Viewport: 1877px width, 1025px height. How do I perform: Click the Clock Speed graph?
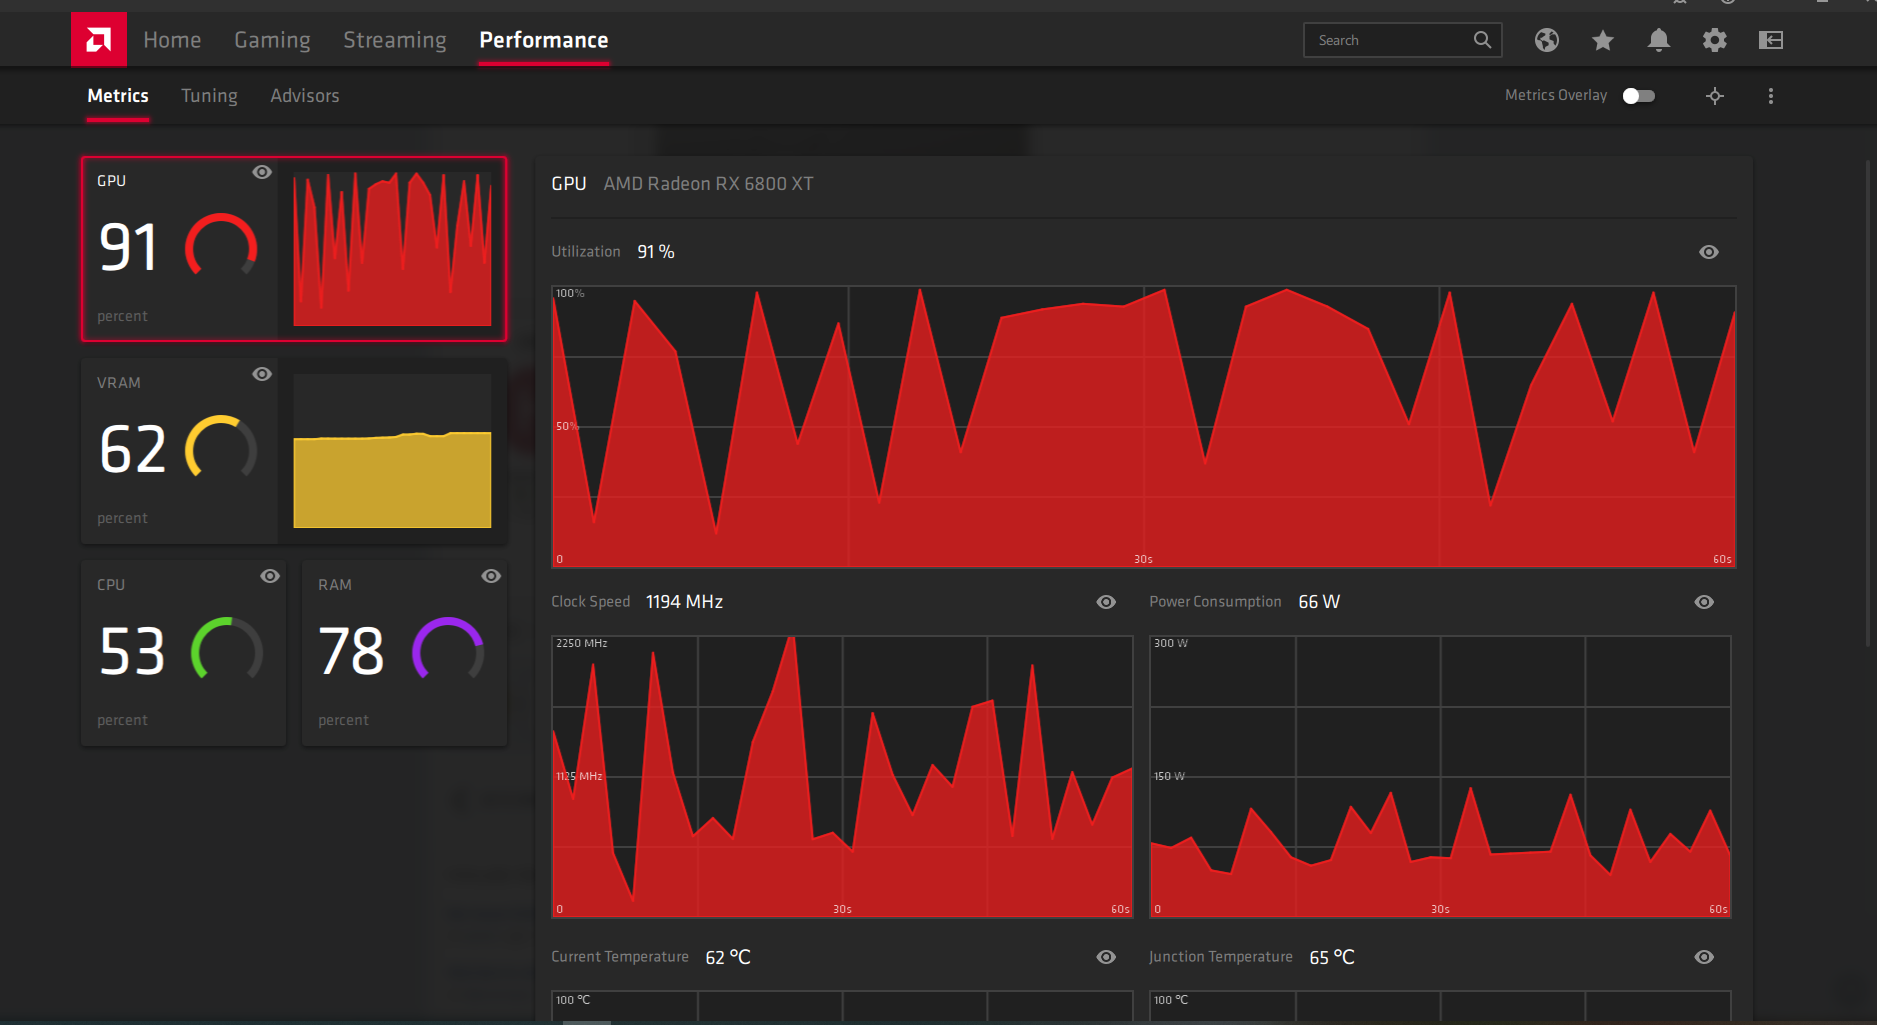point(842,777)
